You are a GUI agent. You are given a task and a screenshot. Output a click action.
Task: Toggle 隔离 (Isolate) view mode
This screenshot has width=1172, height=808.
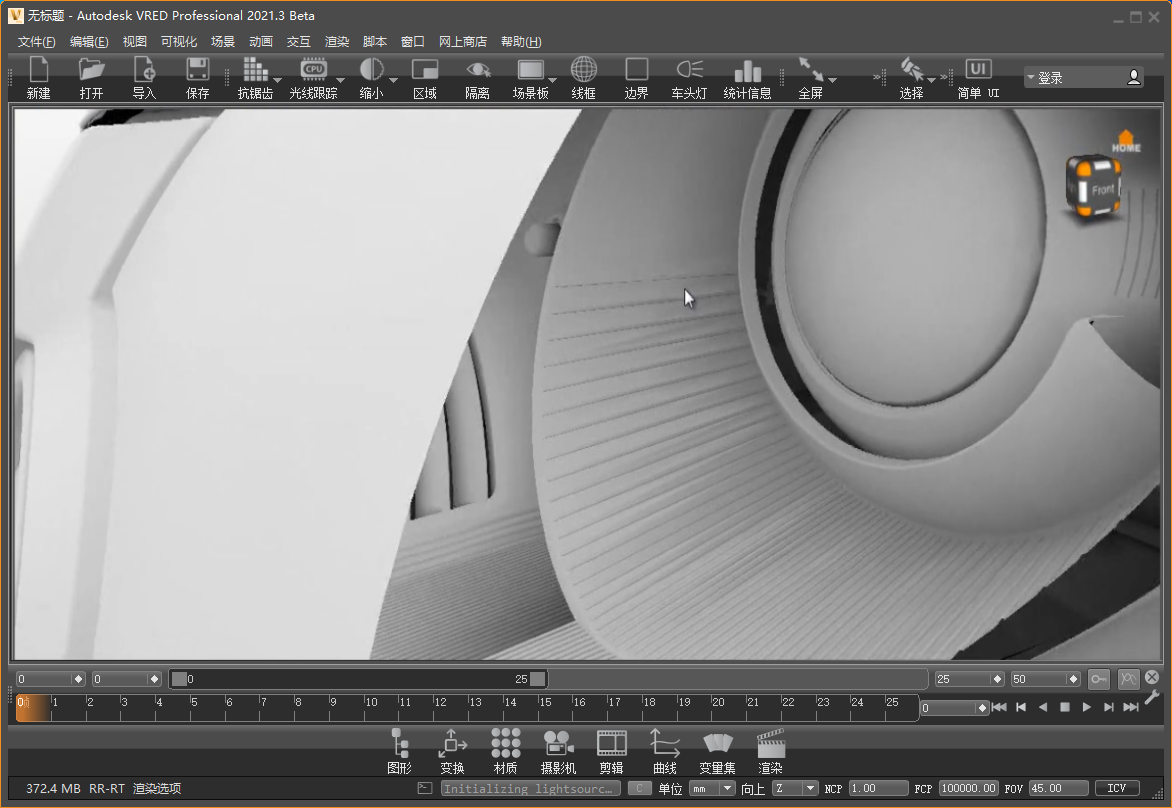[477, 70]
